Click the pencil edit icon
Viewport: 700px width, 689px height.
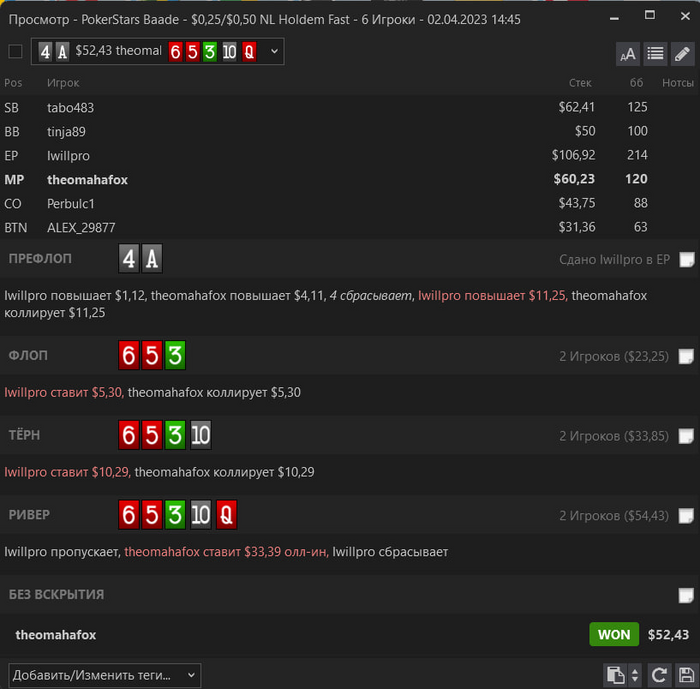click(x=682, y=54)
